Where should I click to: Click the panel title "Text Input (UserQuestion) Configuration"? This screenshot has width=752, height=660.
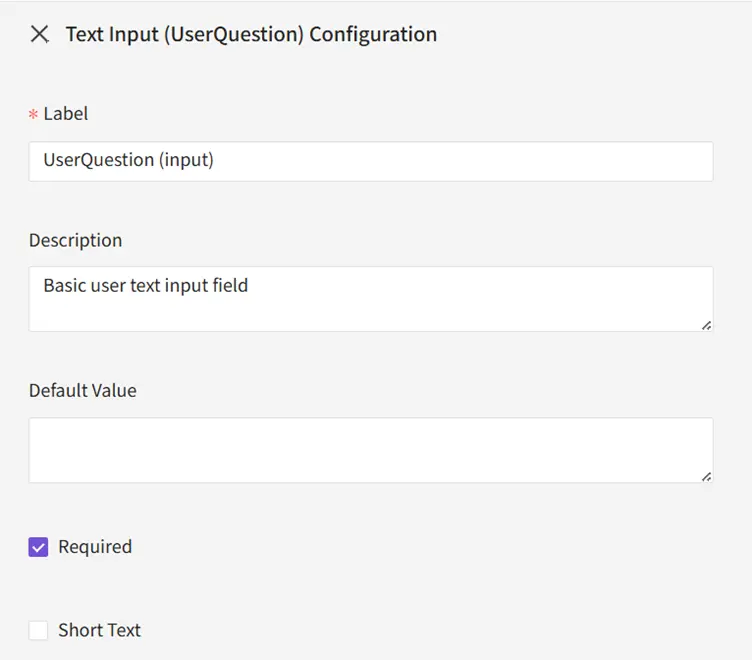coord(251,34)
